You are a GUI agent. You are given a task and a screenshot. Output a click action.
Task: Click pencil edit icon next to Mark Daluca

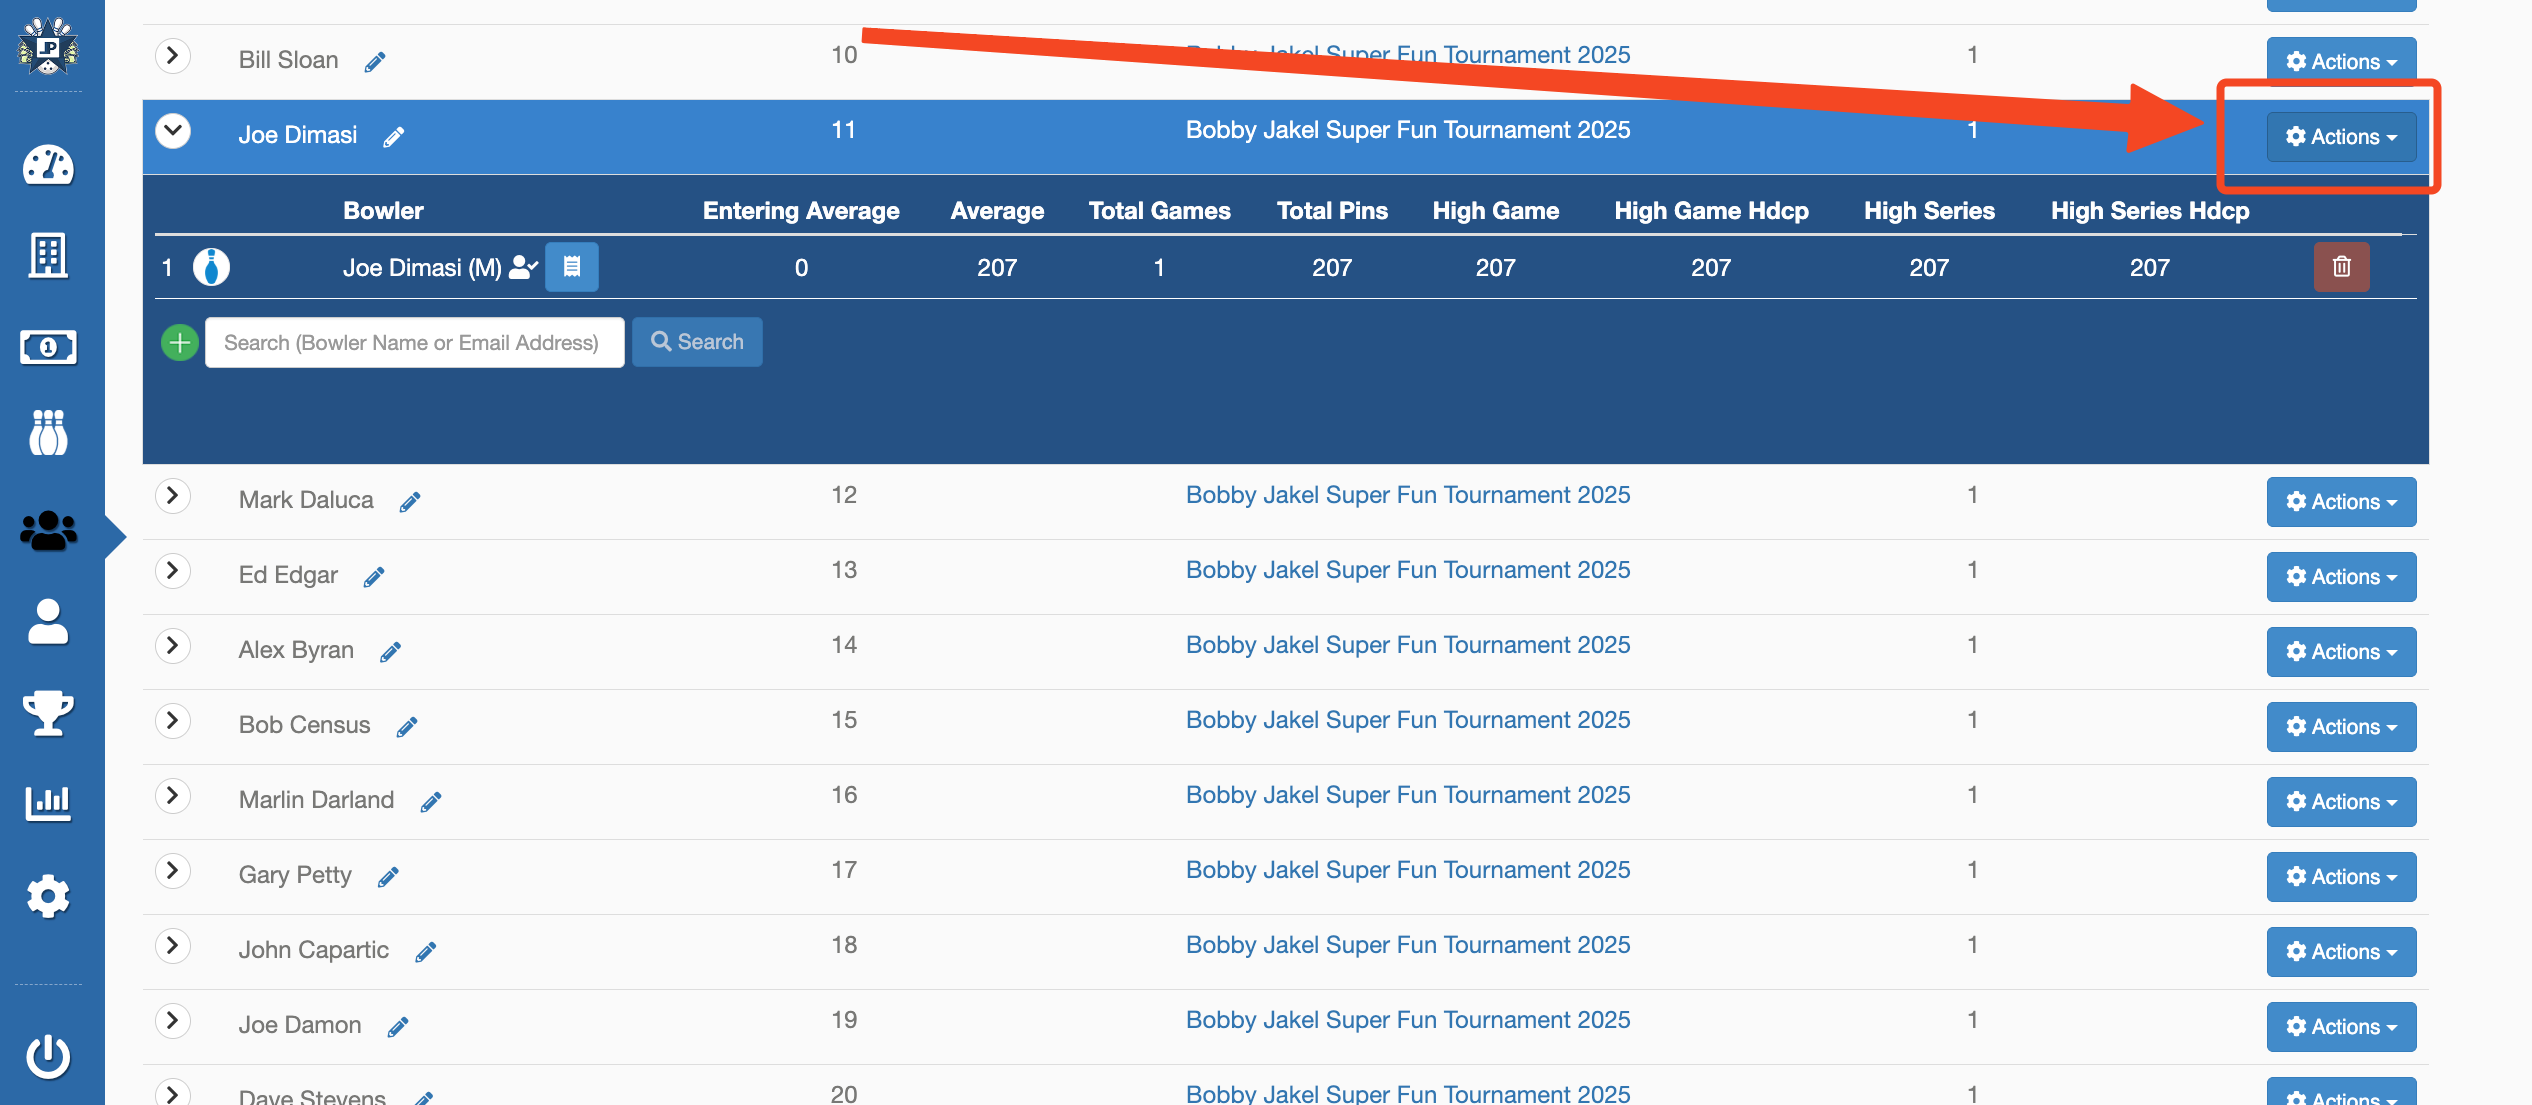410,502
